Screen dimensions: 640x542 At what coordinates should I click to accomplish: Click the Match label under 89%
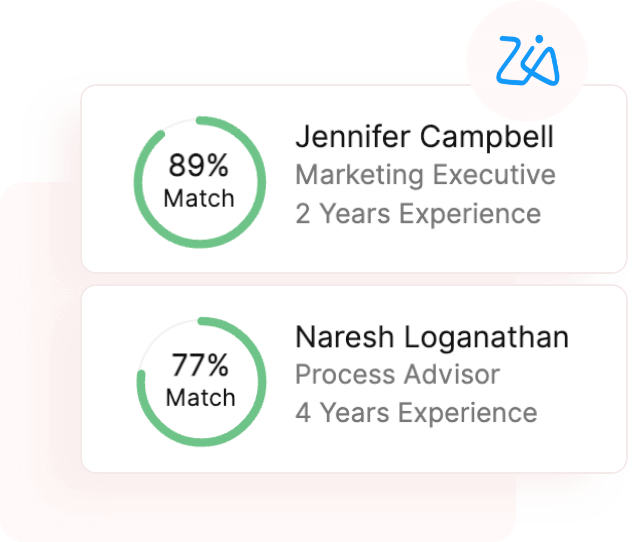click(x=200, y=197)
